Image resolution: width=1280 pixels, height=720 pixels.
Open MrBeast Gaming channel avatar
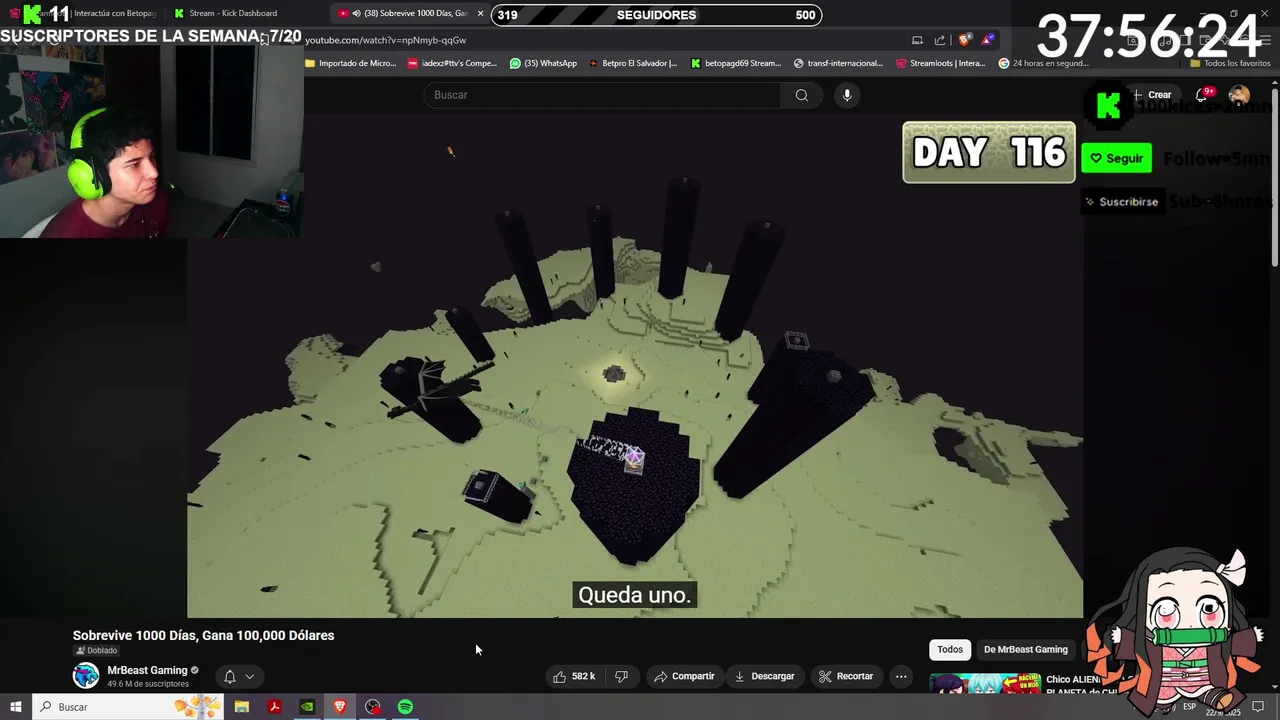(x=86, y=676)
